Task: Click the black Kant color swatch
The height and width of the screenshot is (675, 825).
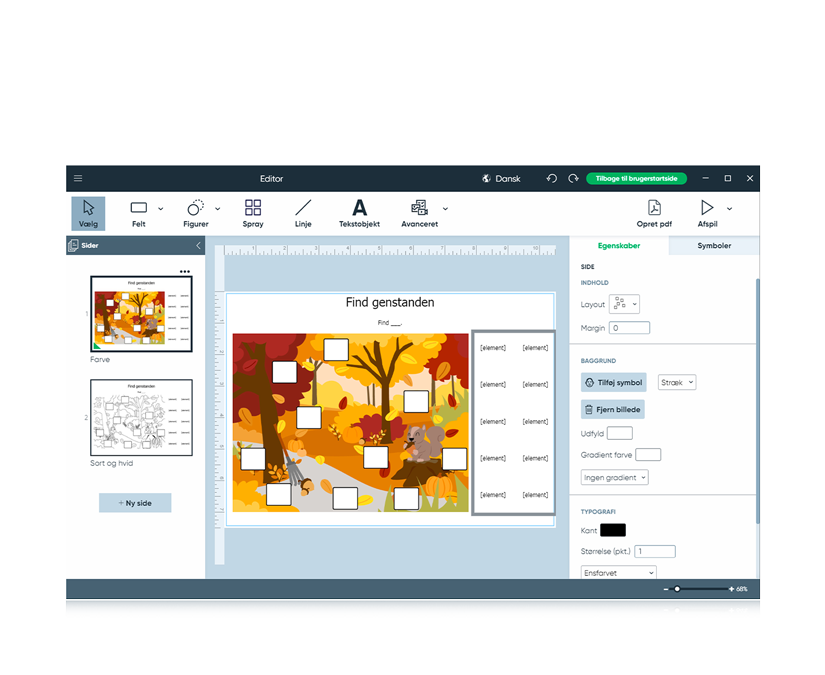Action: (613, 530)
